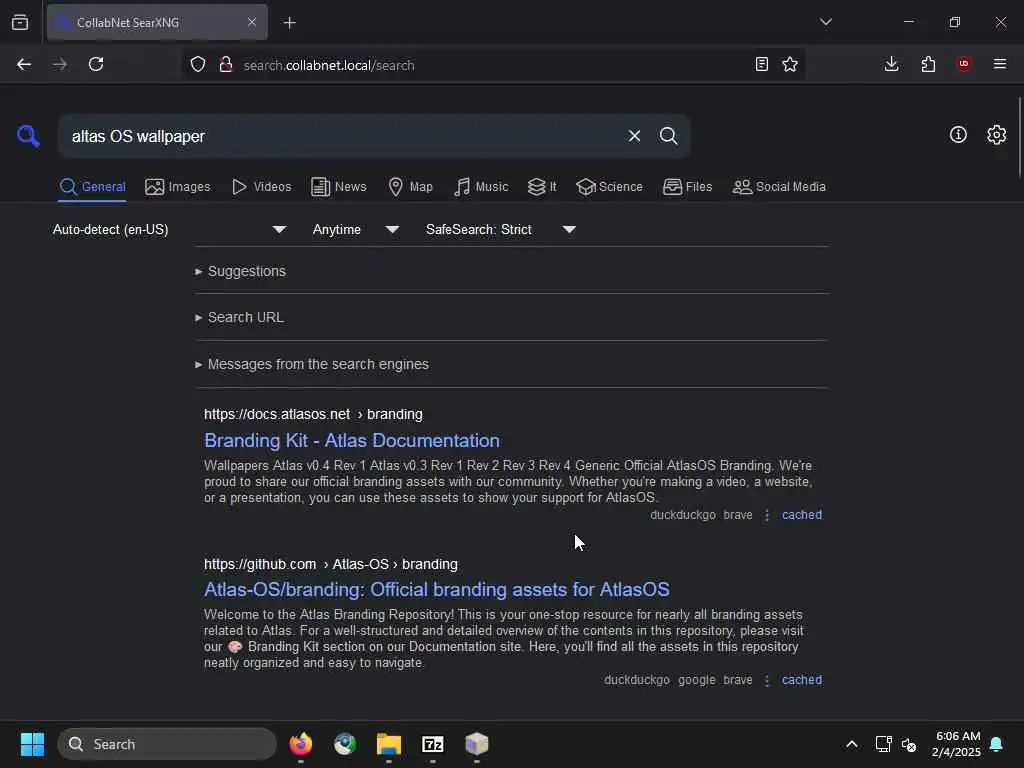Open Firefox View icon
The height and width of the screenshot is (768, 1024).
(x=20, y=22)
